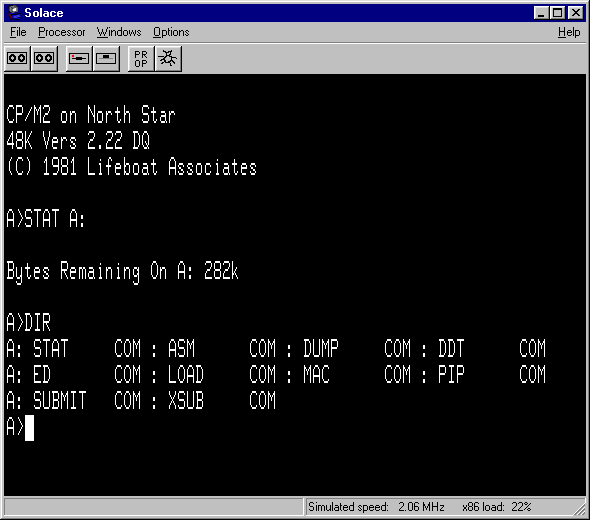590x520 pixels.
Task: Click 'Bytes Remaining On A: 282k' text
Action: [x=122, y=272]
